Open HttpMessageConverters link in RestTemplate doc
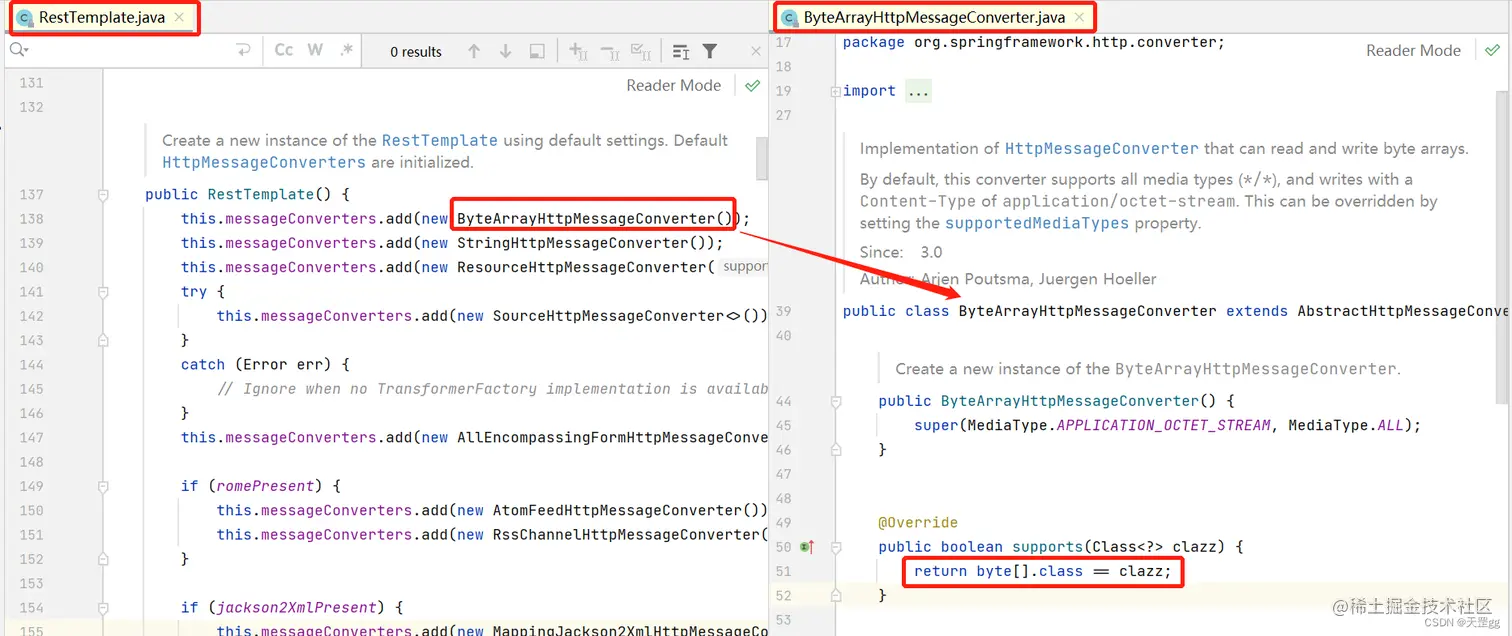 pyautogui.click(x=264, y=162)
